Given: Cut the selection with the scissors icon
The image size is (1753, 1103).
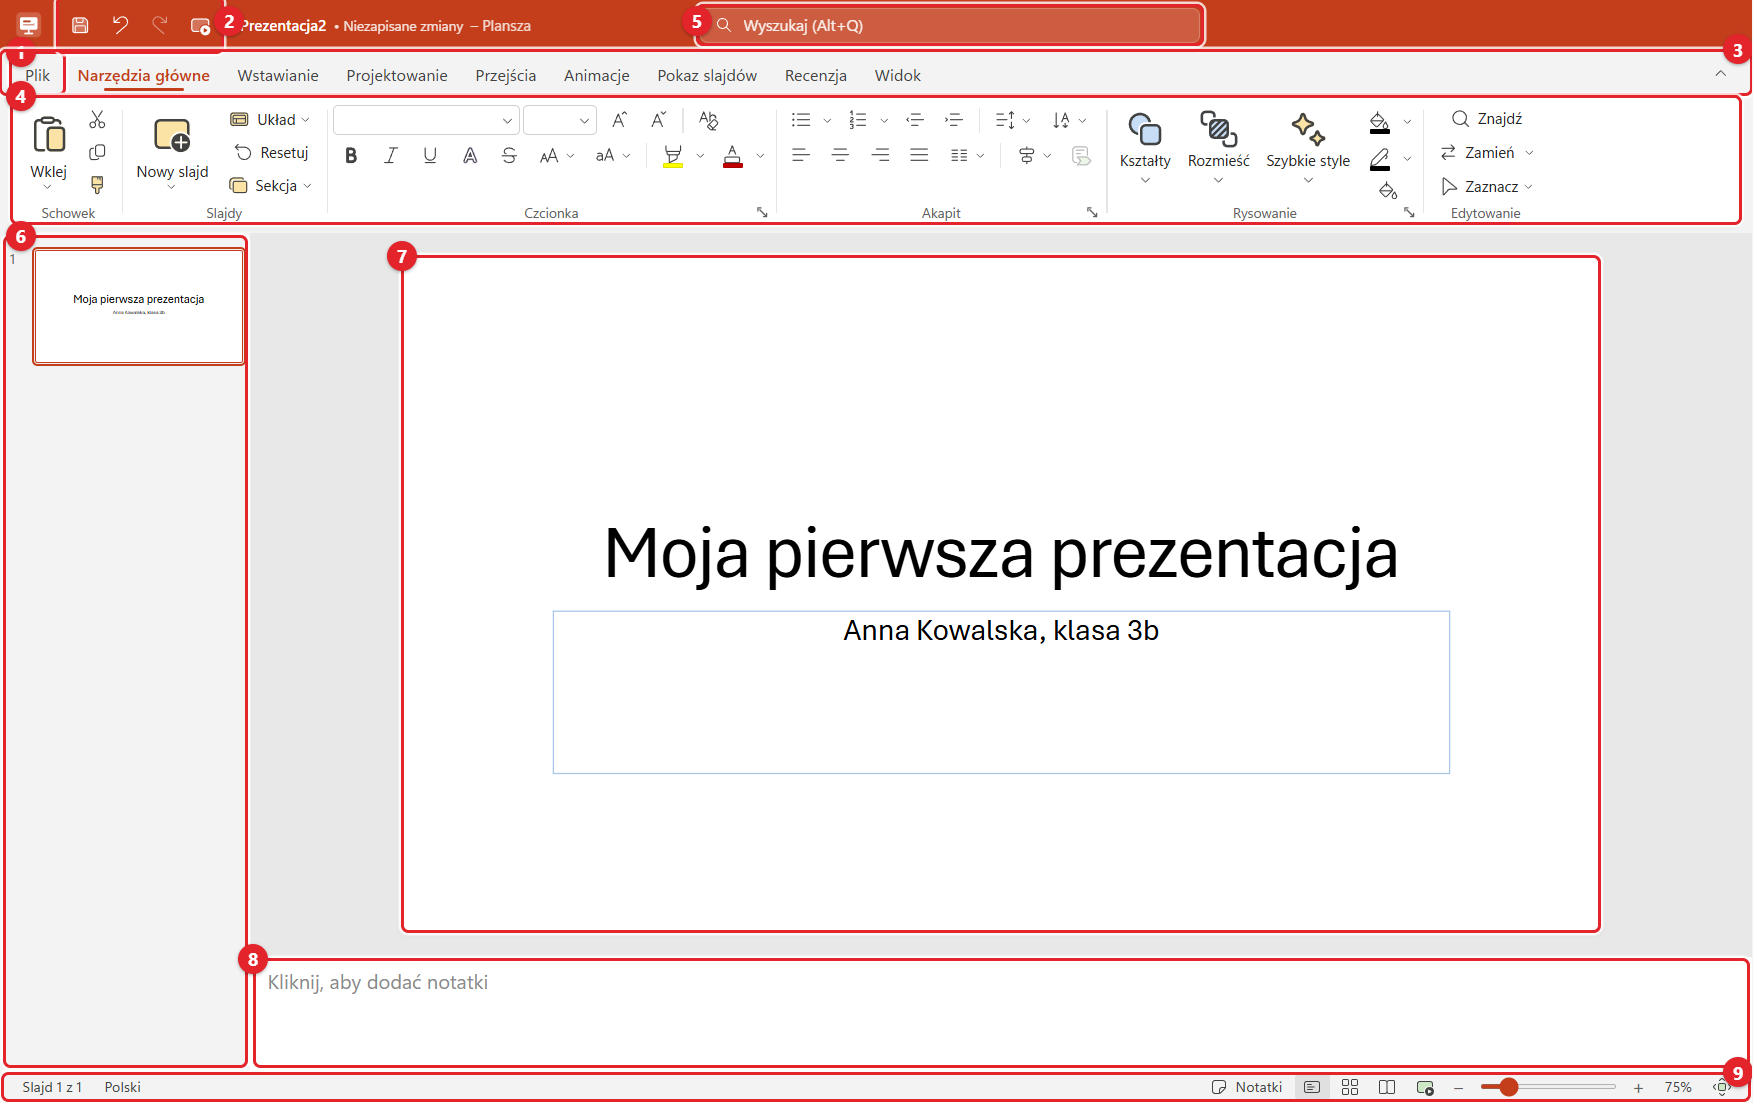Looking at the screenshot, I should (x=97, y=120).
